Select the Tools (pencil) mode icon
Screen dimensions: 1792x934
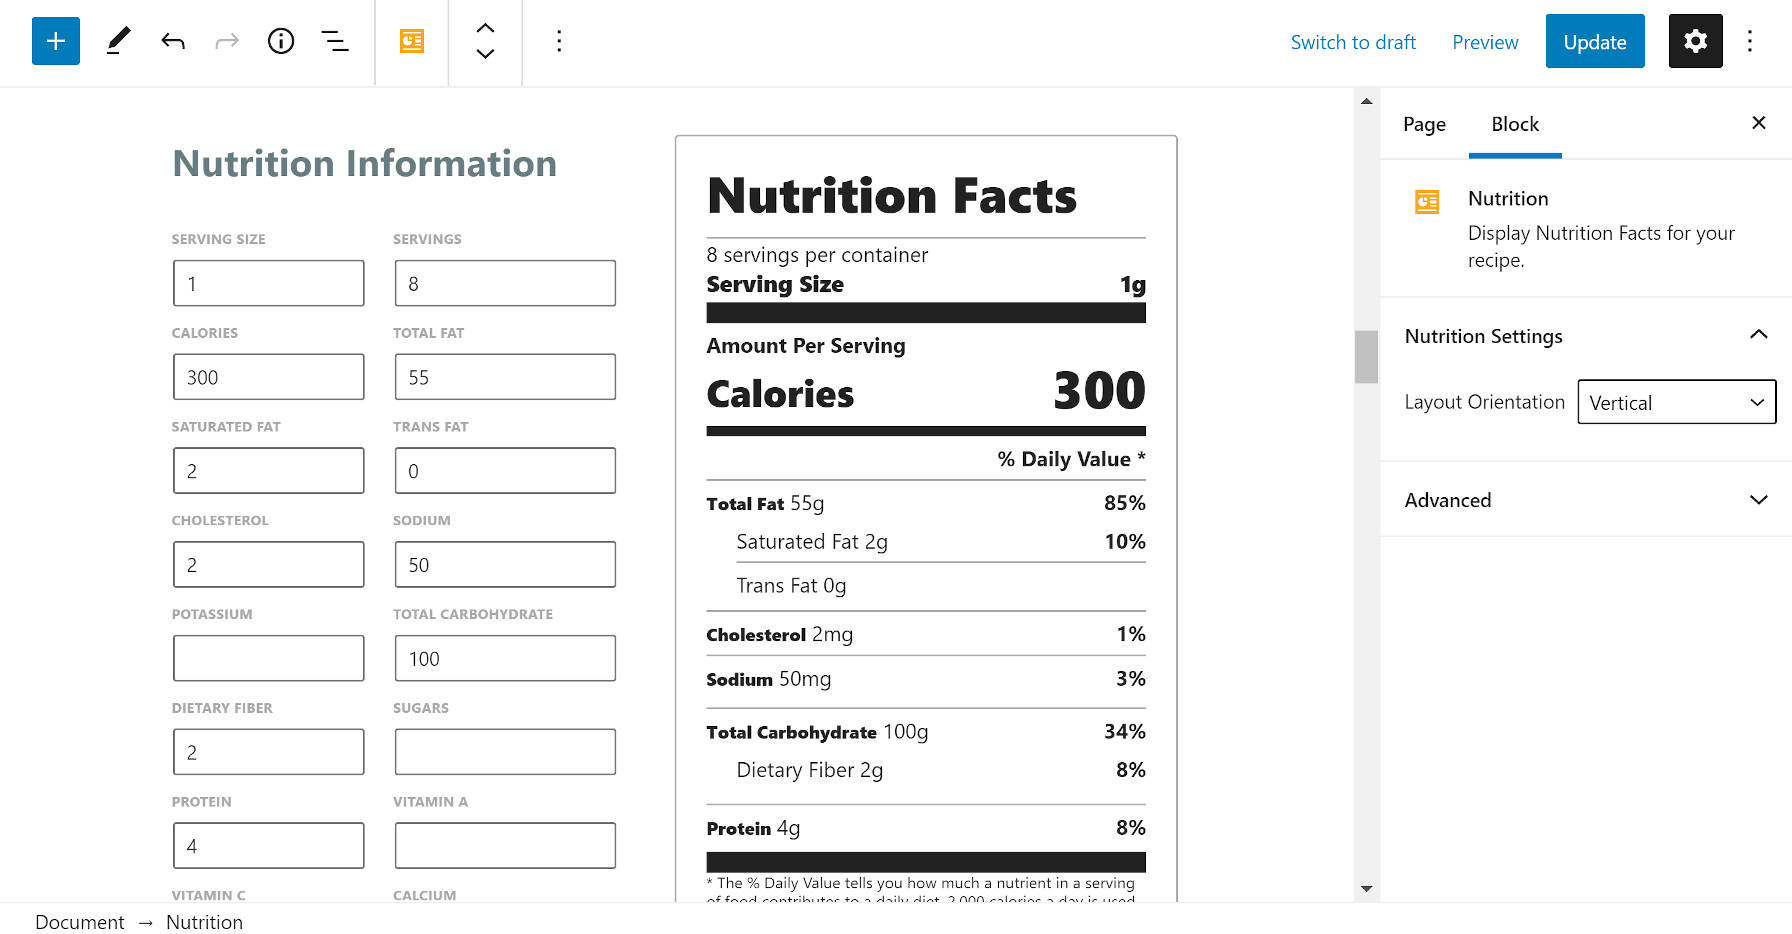(x=117, y=41)
